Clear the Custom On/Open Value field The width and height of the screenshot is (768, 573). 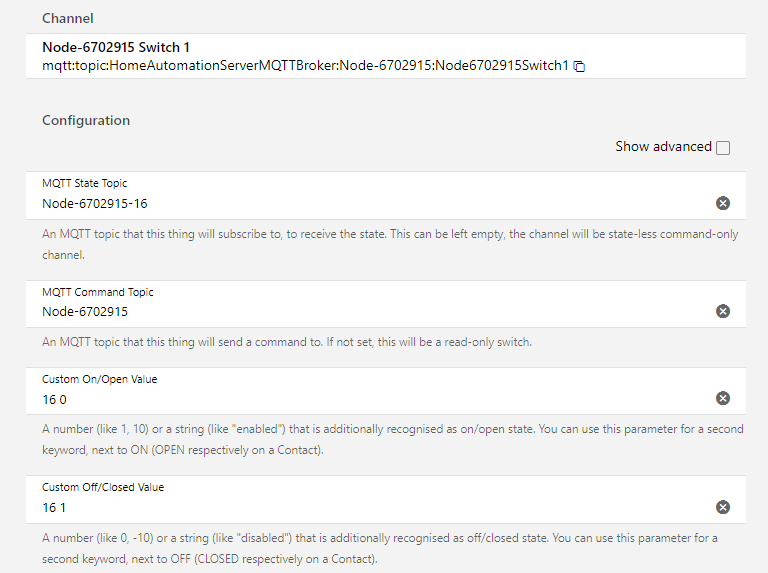tap(723, 398)
